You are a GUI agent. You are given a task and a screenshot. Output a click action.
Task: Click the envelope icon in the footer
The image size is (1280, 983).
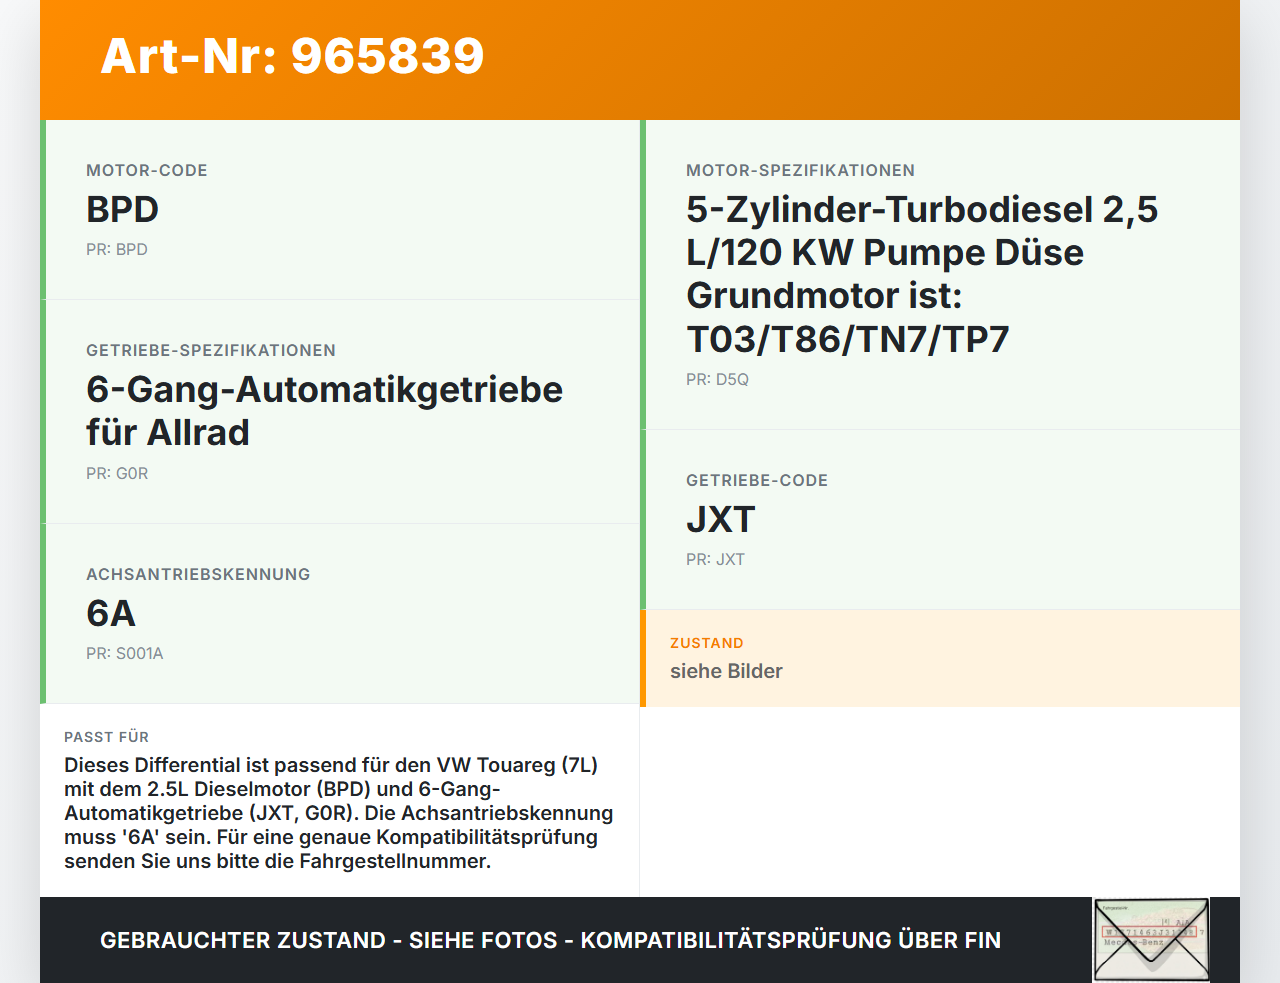[1151, 940]
